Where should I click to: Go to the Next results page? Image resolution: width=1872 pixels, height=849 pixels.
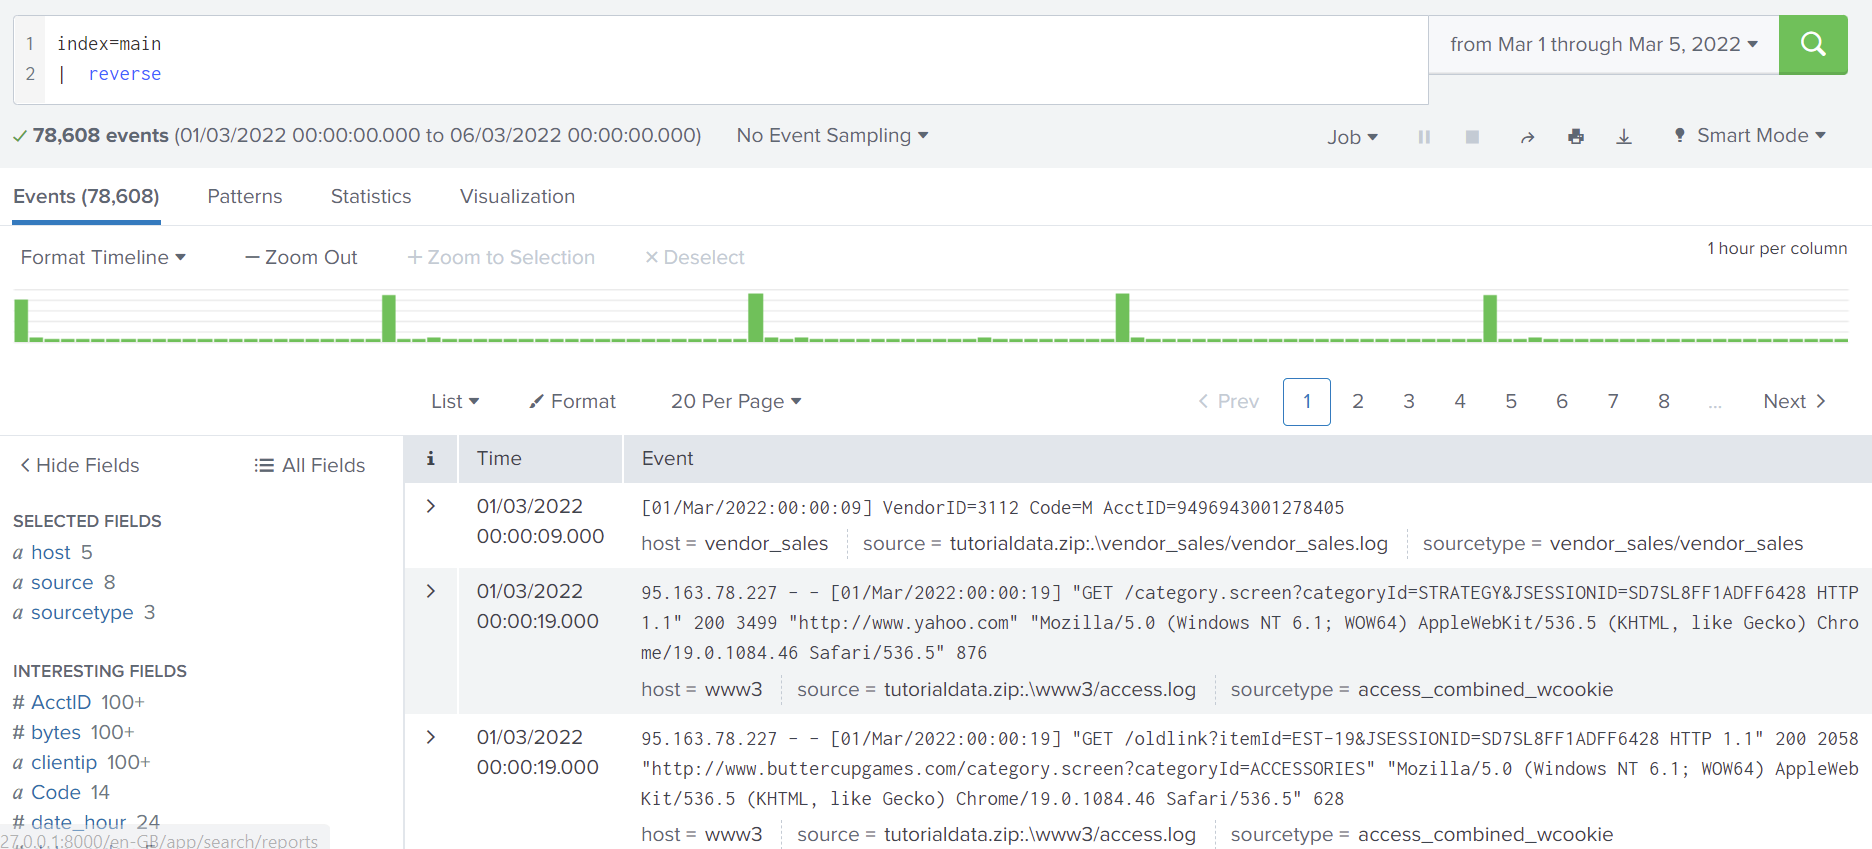(1794, 401)
